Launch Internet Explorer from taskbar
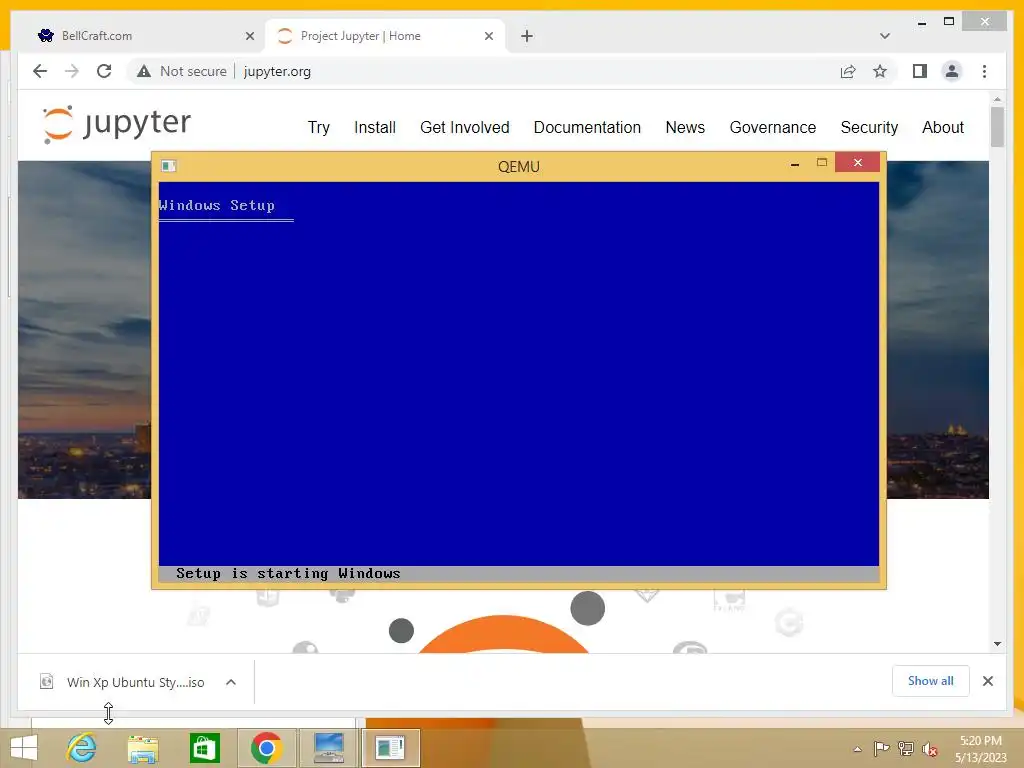This screenshot has height=768, width=1024. (82, 748)
